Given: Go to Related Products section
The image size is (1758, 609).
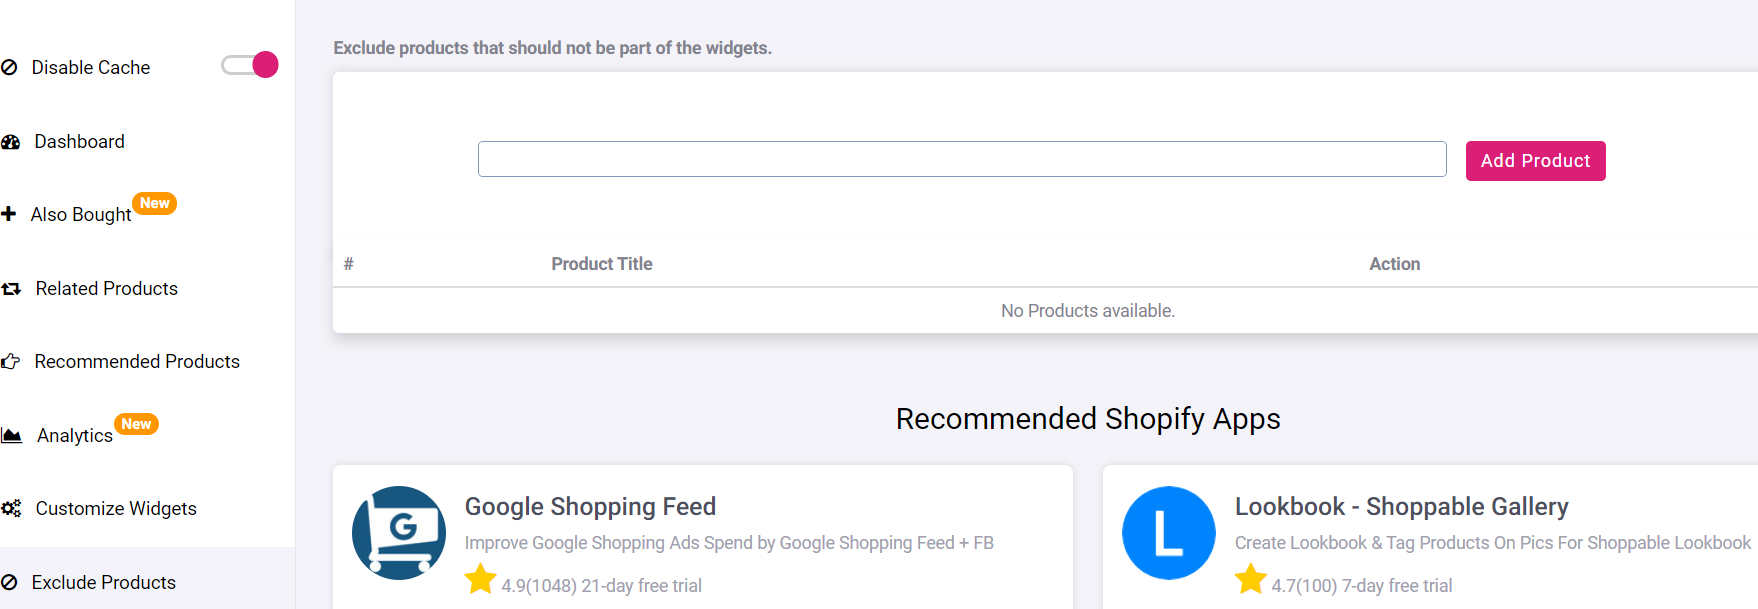Looking at the screenshot, I should [x=106, y=289].
